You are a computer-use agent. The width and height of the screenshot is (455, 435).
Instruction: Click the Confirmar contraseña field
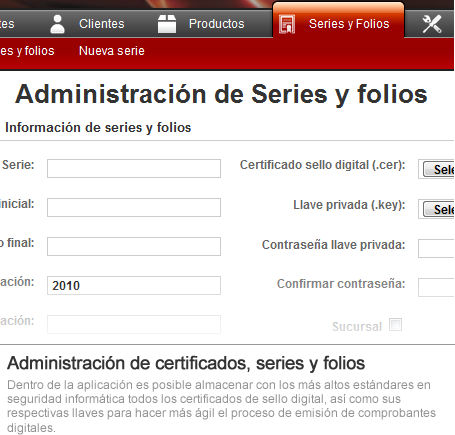coord(437,287)
